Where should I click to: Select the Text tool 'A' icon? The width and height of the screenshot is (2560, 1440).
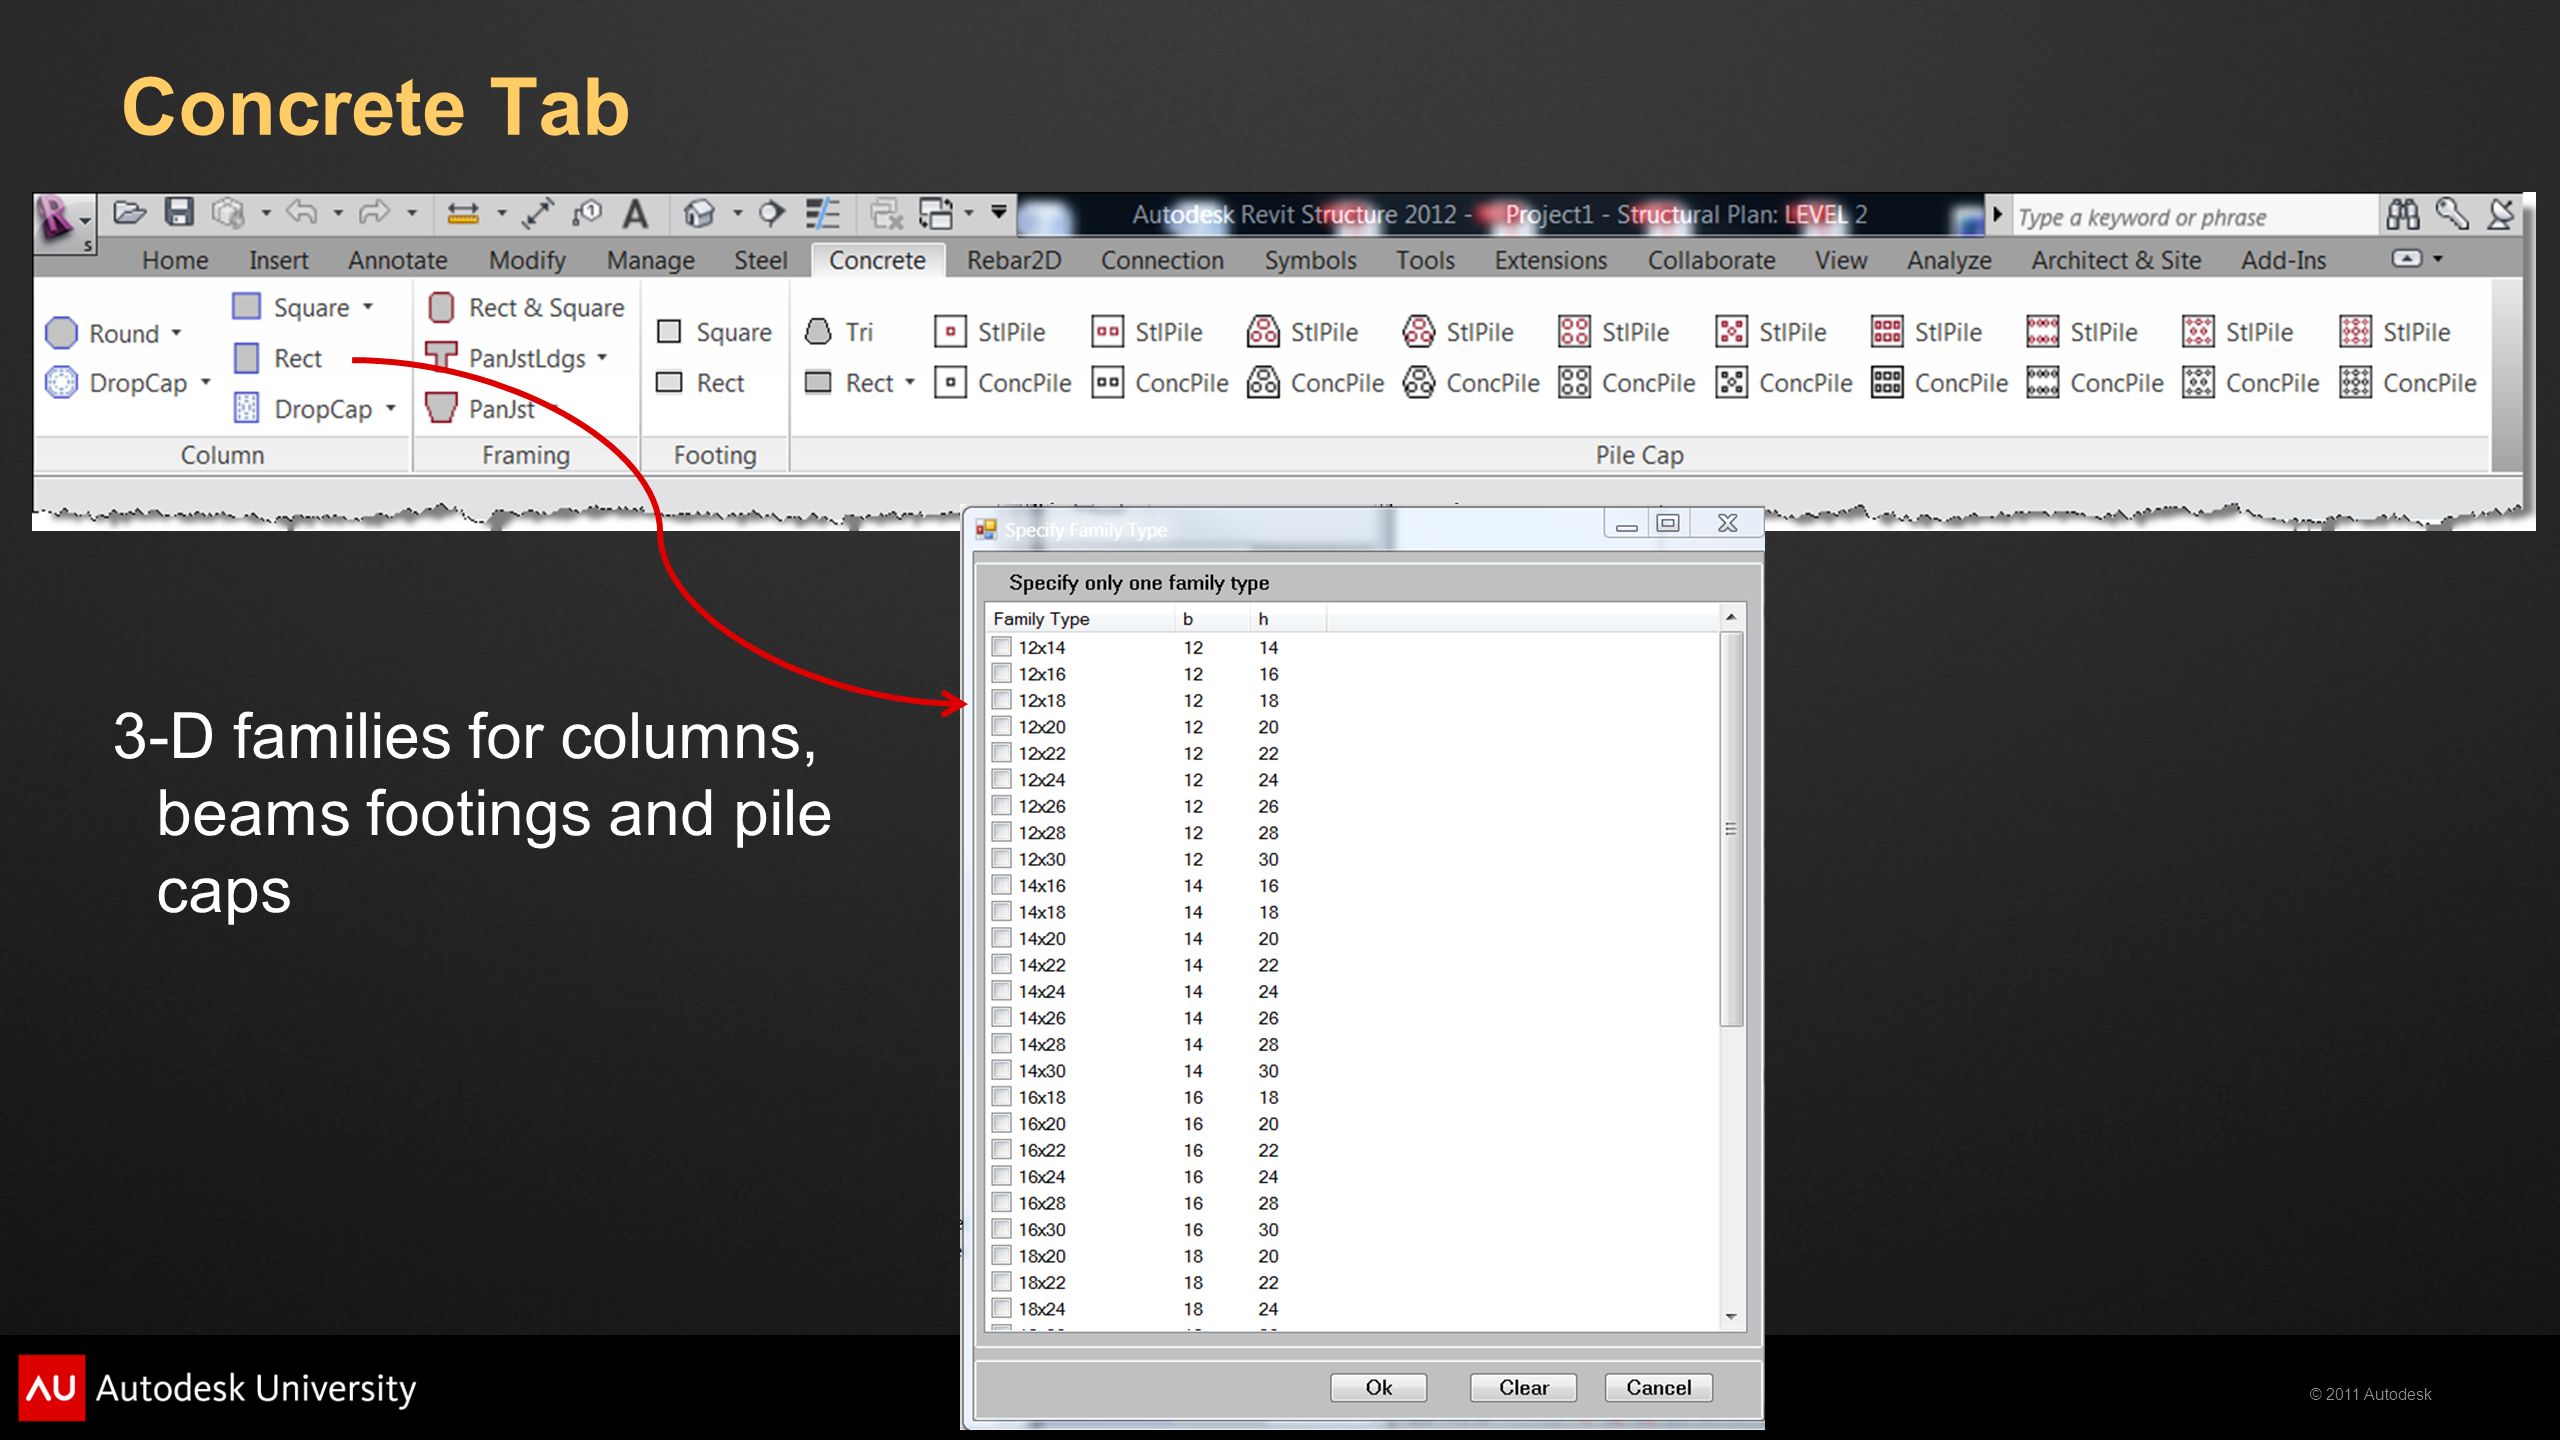635,213
